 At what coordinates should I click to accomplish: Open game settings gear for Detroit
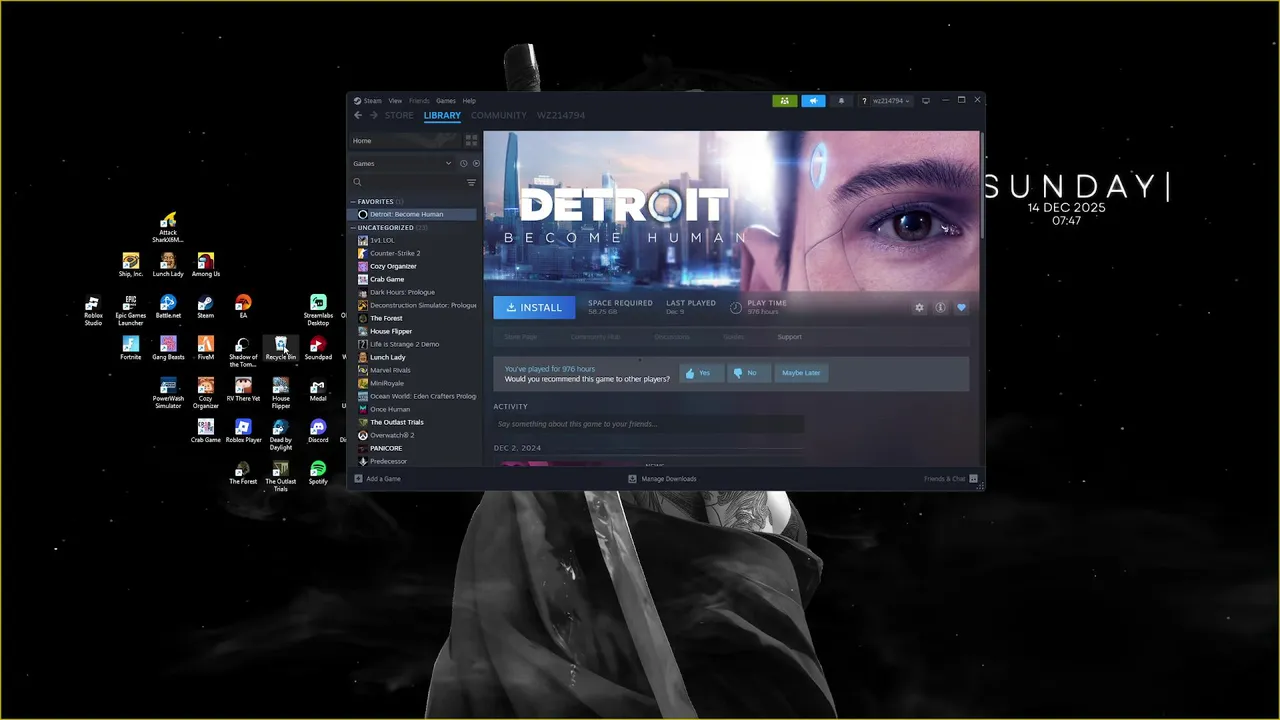click(x=919, y=307)
